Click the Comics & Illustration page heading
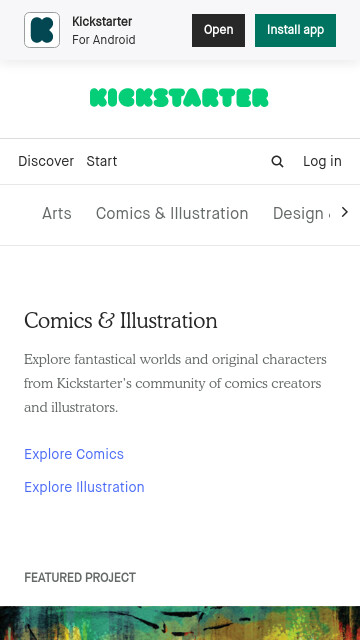This screenshot has width=360, height=640. pyautogui.click(x=121, y=321)
